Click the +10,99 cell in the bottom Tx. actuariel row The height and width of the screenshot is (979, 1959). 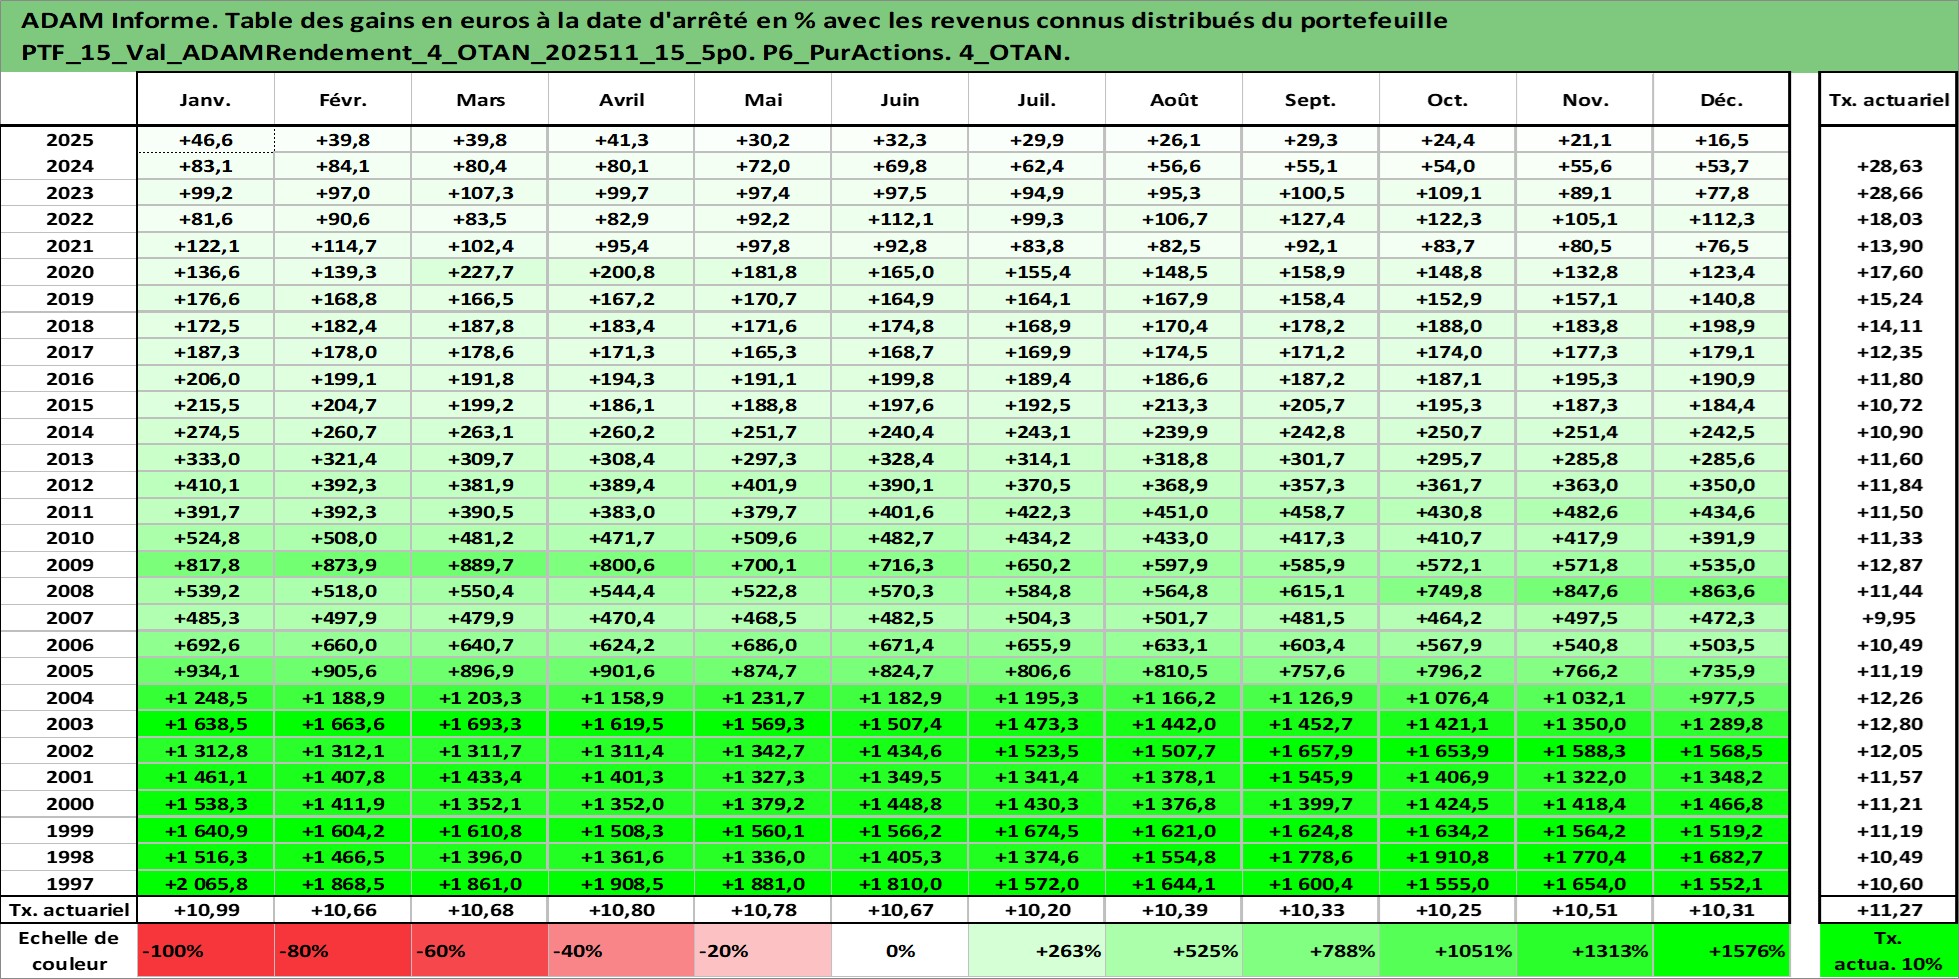(205, 910)
